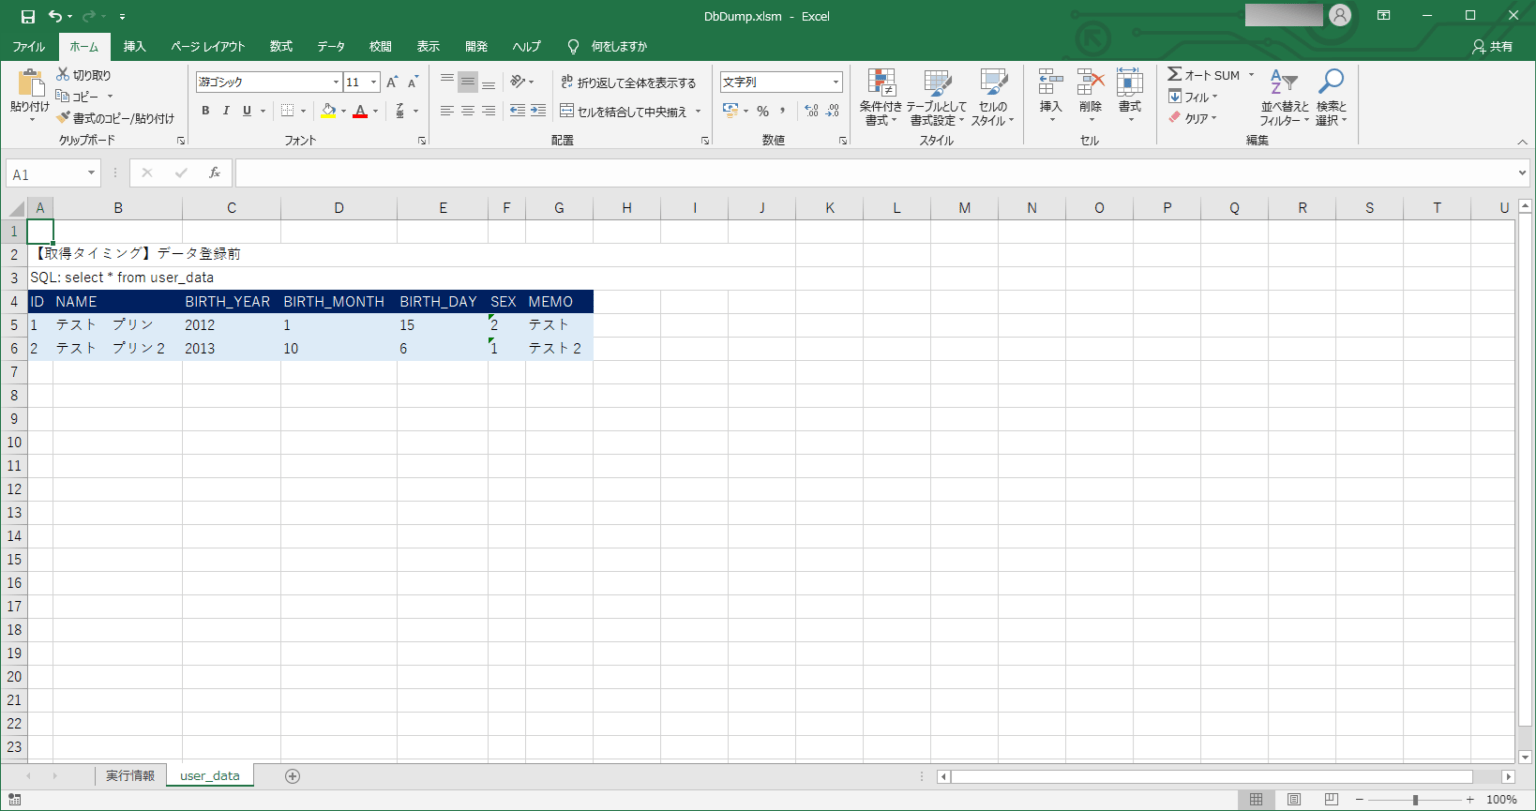
Task: Decrease decimal places icon
Action: (832, 111)
